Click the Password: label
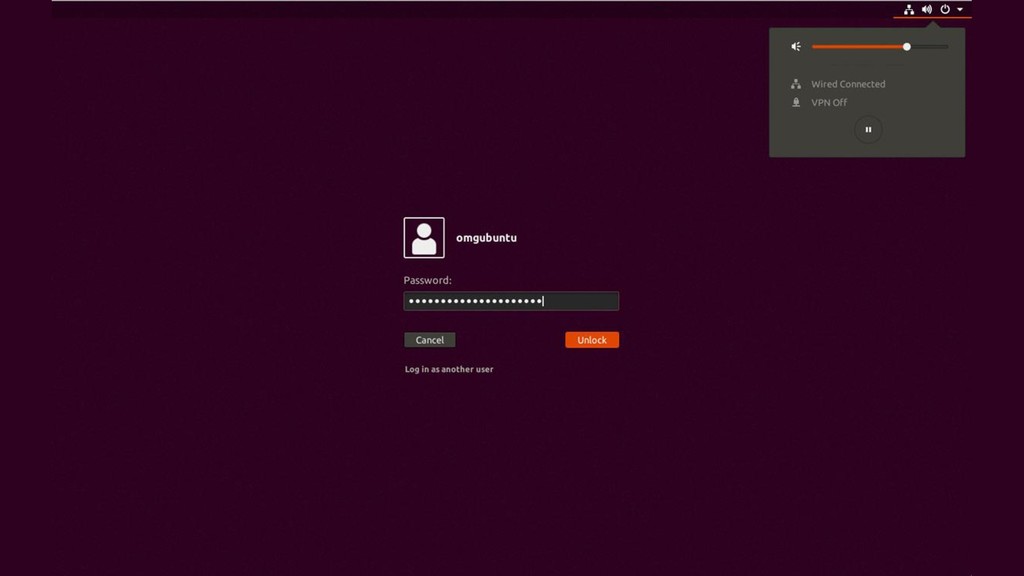Screen dimensions: 1024x576 [x=427, y=280]
